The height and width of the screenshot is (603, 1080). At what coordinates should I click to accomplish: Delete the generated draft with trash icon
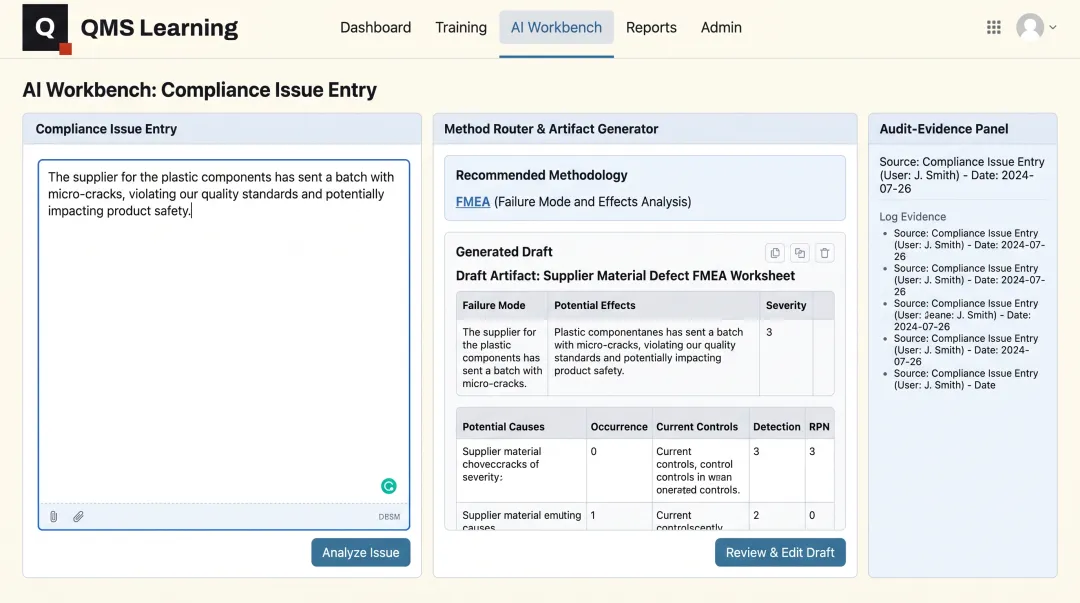824,253
